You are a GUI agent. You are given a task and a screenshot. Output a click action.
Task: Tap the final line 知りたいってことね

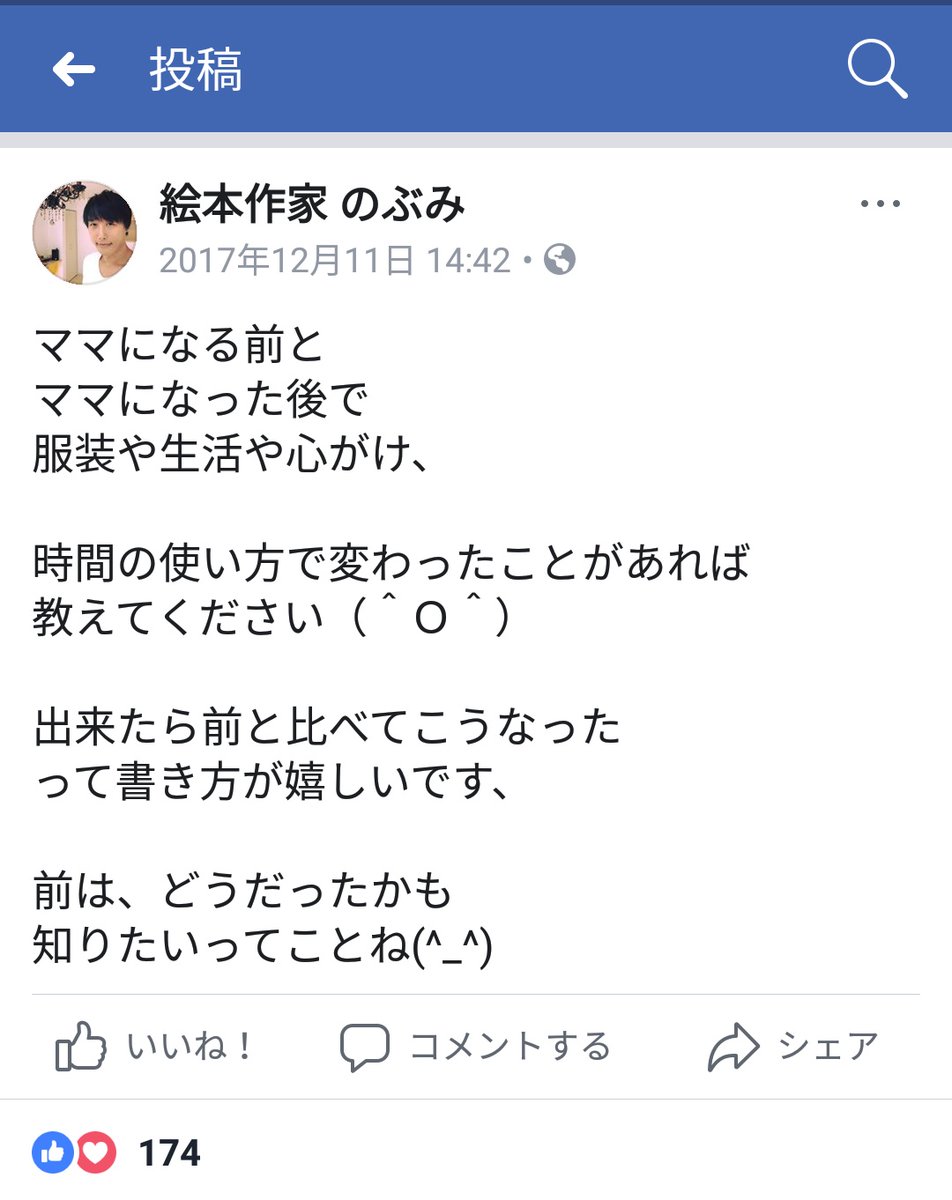coord(262,945)
